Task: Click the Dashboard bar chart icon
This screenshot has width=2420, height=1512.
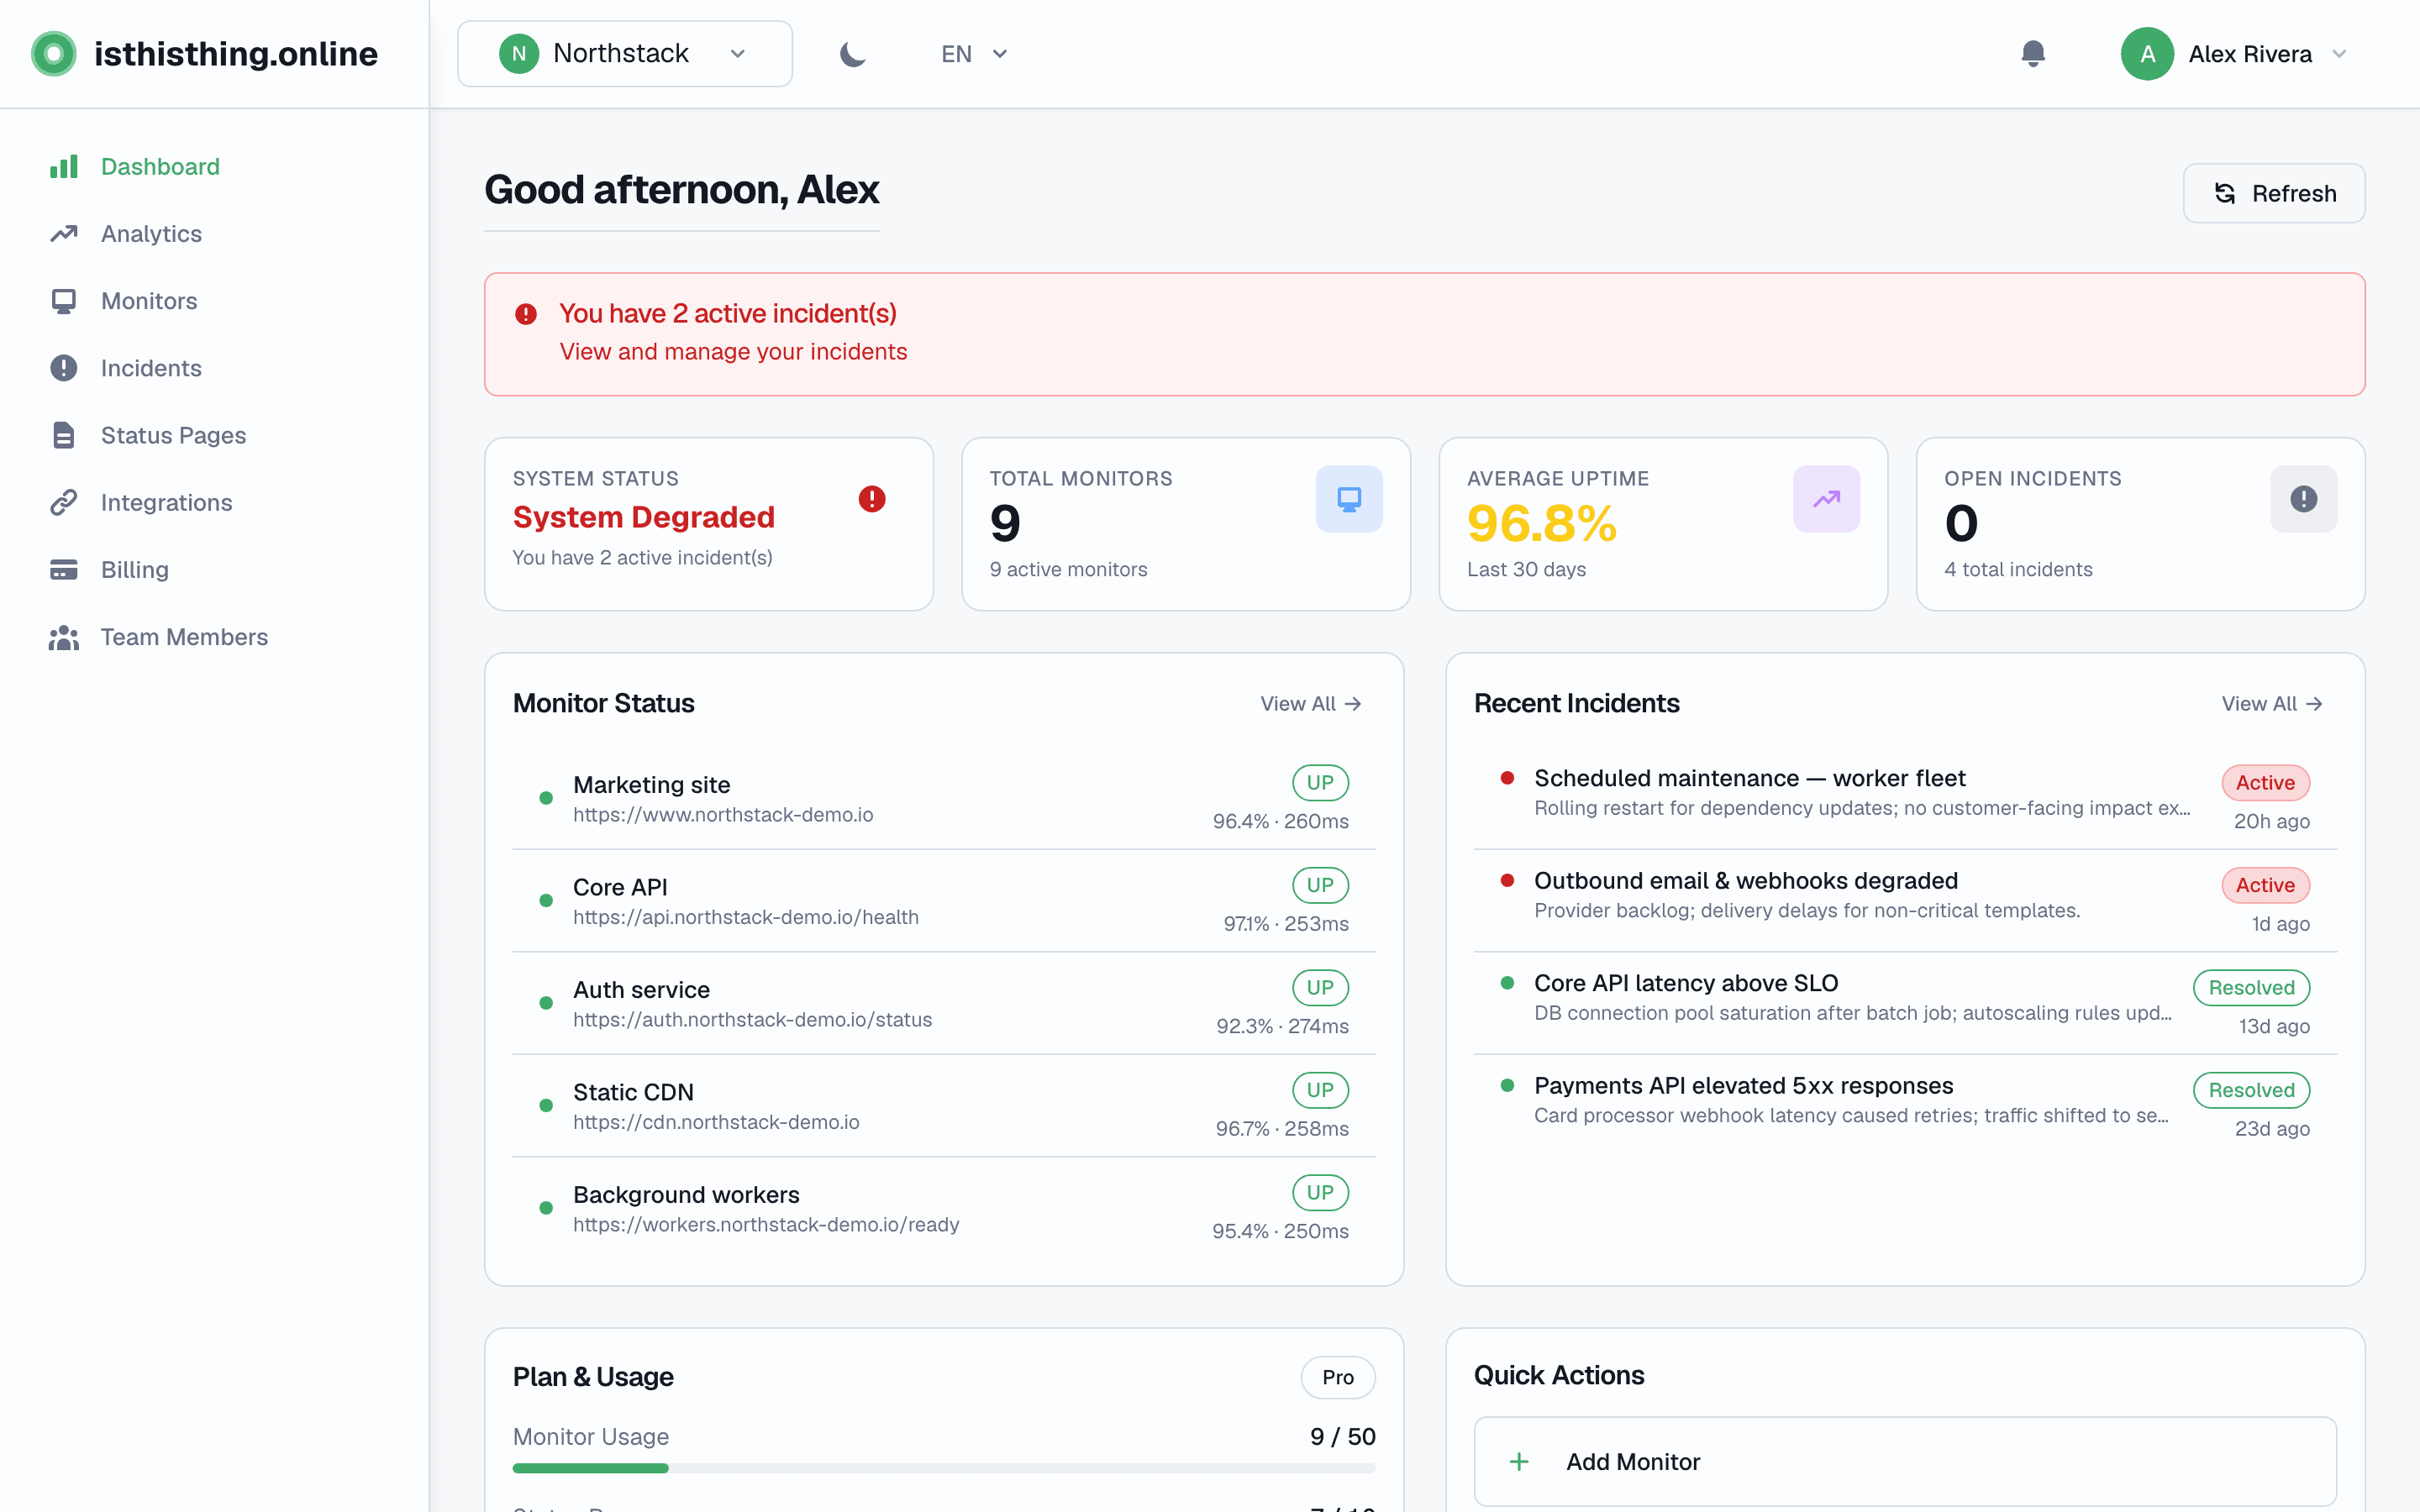Action: tap(64, 166)
